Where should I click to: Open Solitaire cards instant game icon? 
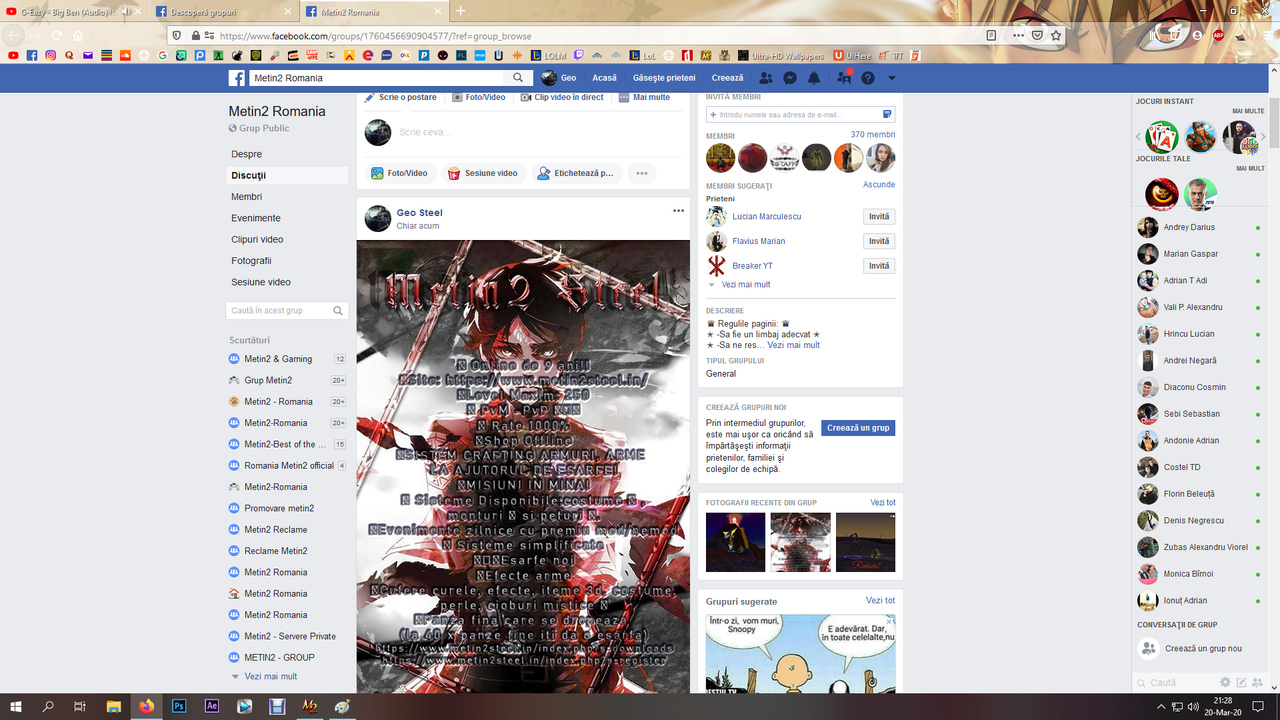click(1162, 137)
